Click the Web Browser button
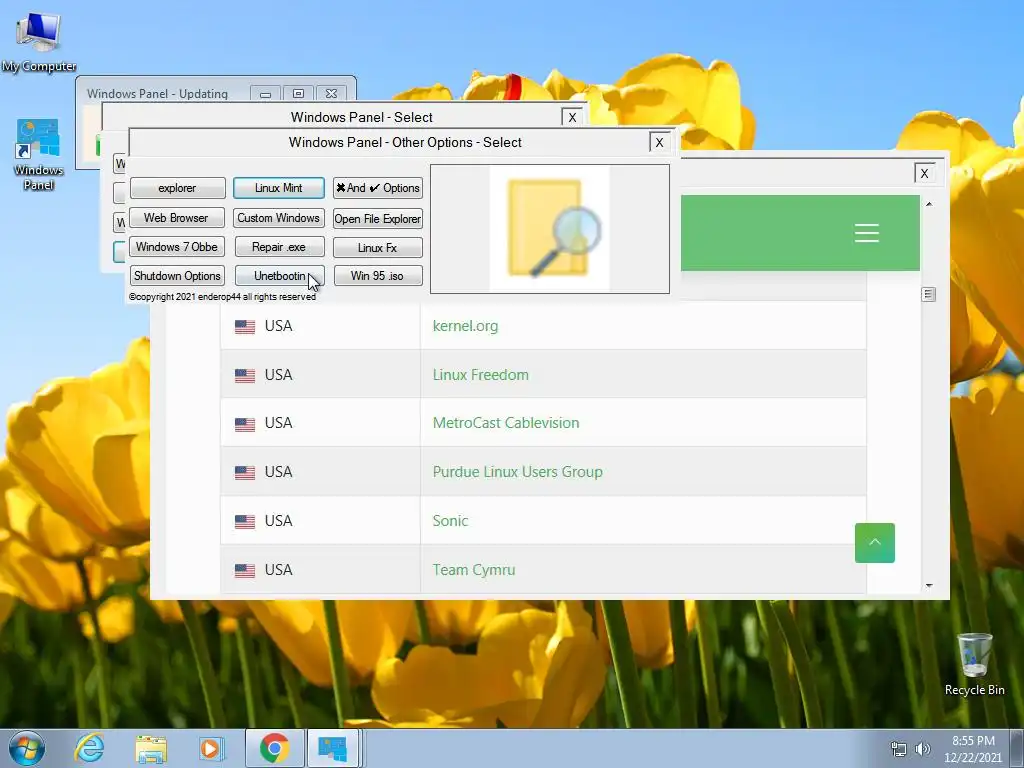Viewport: 1024px width, 768px height. click(176, 217)
